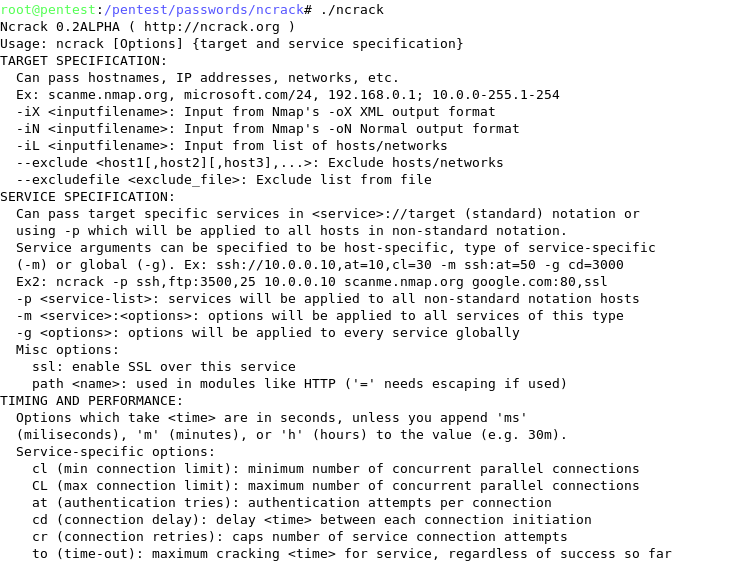Click the root@pentest prompt user text
The width and height of the screenshot is (733, 566).
[47, 9]
